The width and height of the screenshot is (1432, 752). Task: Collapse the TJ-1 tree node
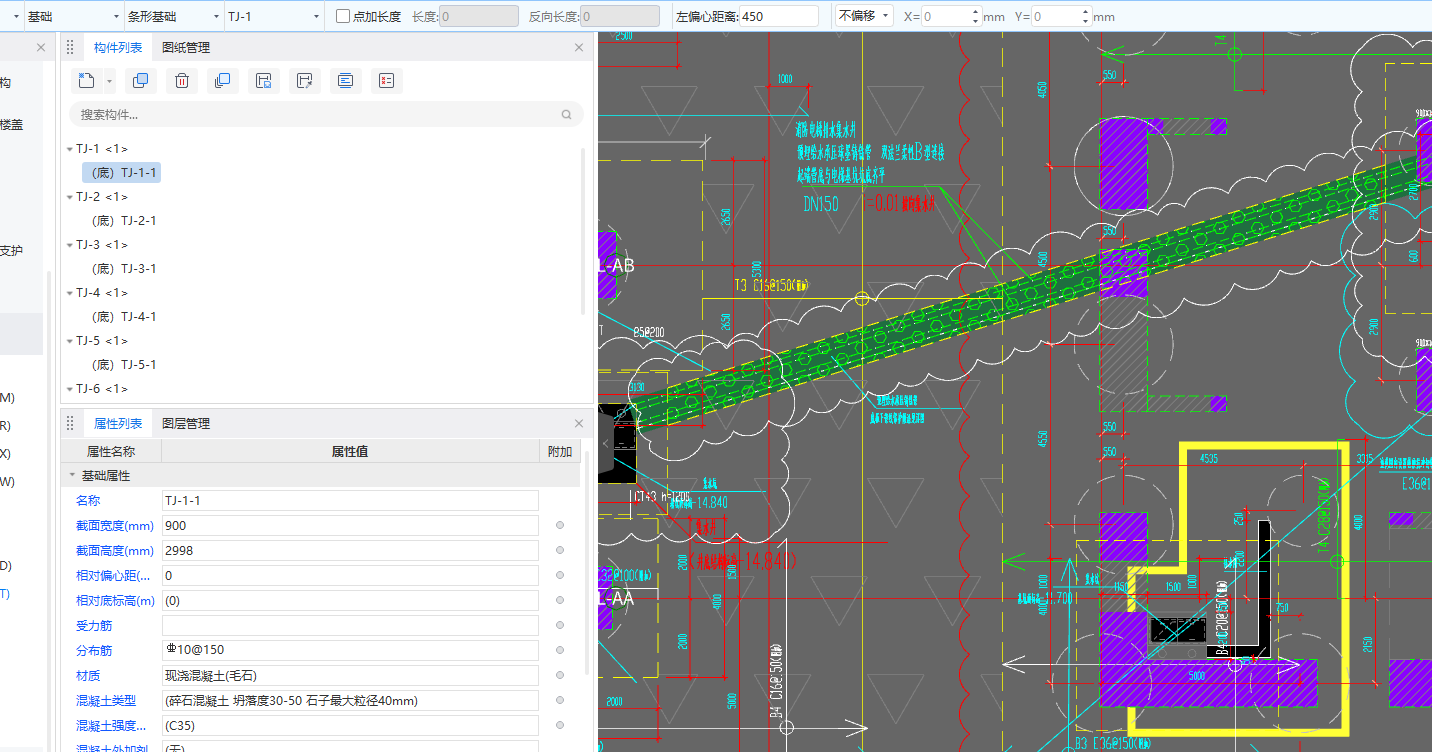tap(70, 149)
